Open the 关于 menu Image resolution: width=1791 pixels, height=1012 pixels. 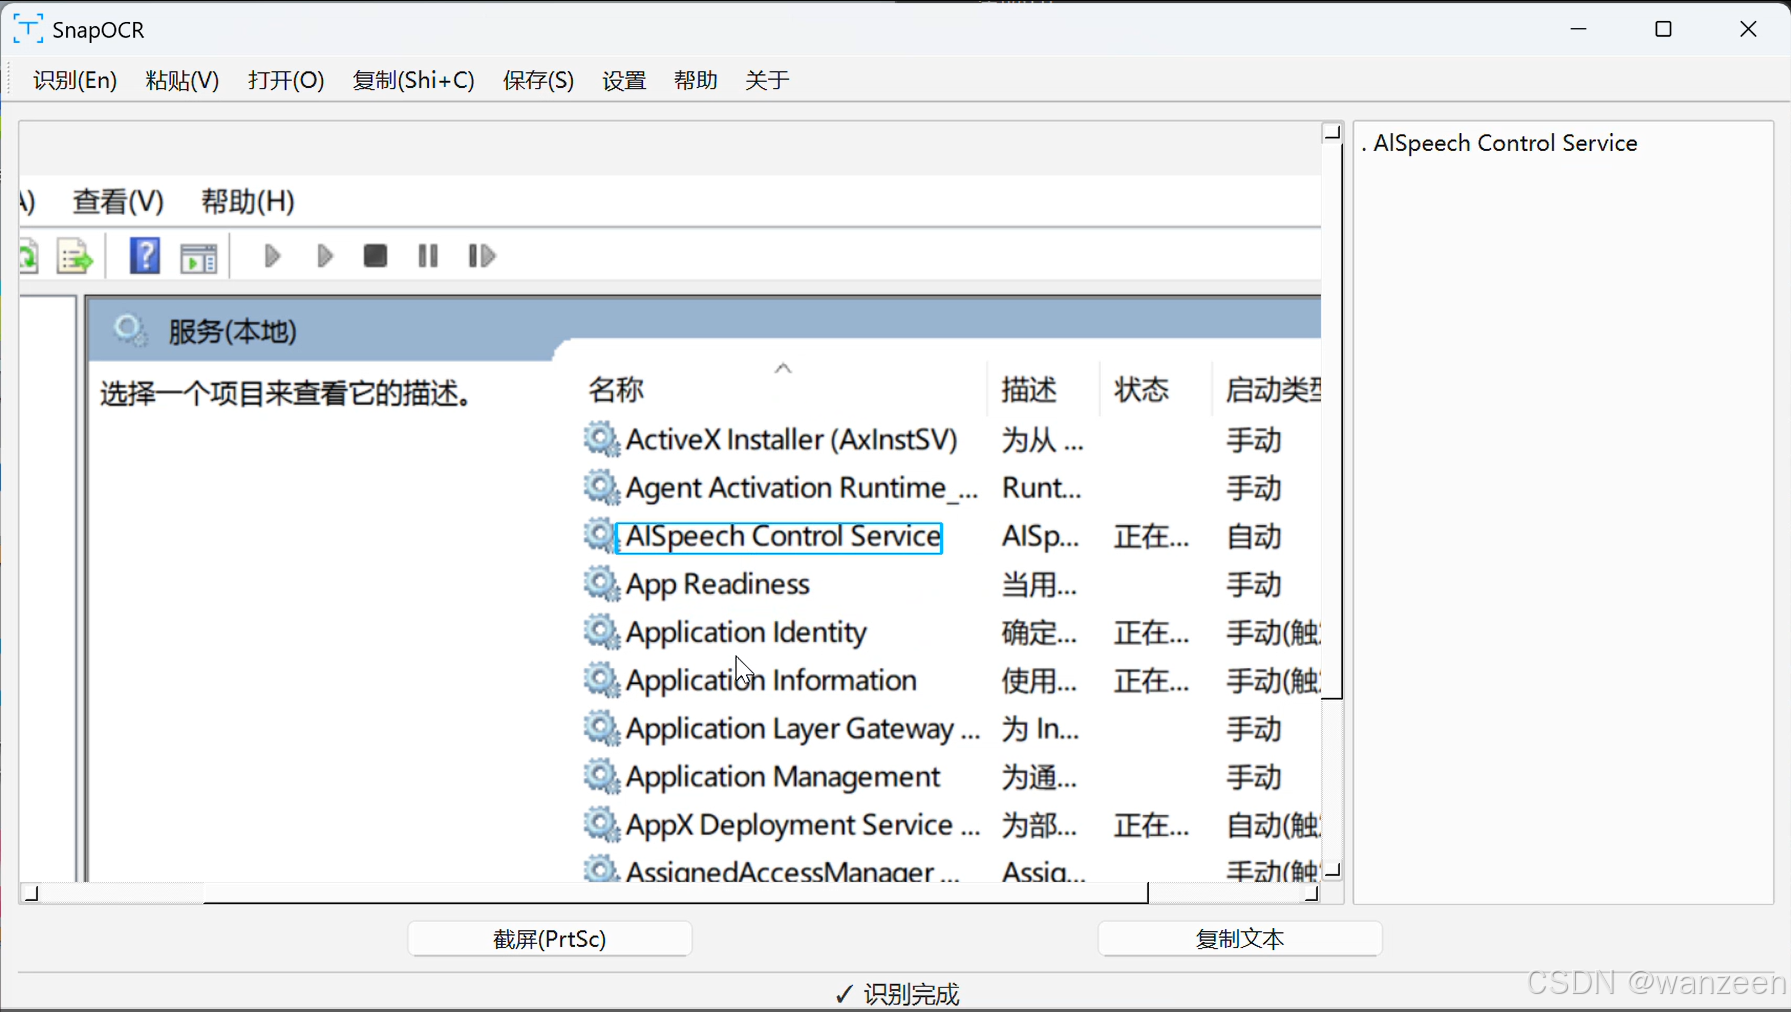coord(767,80)
